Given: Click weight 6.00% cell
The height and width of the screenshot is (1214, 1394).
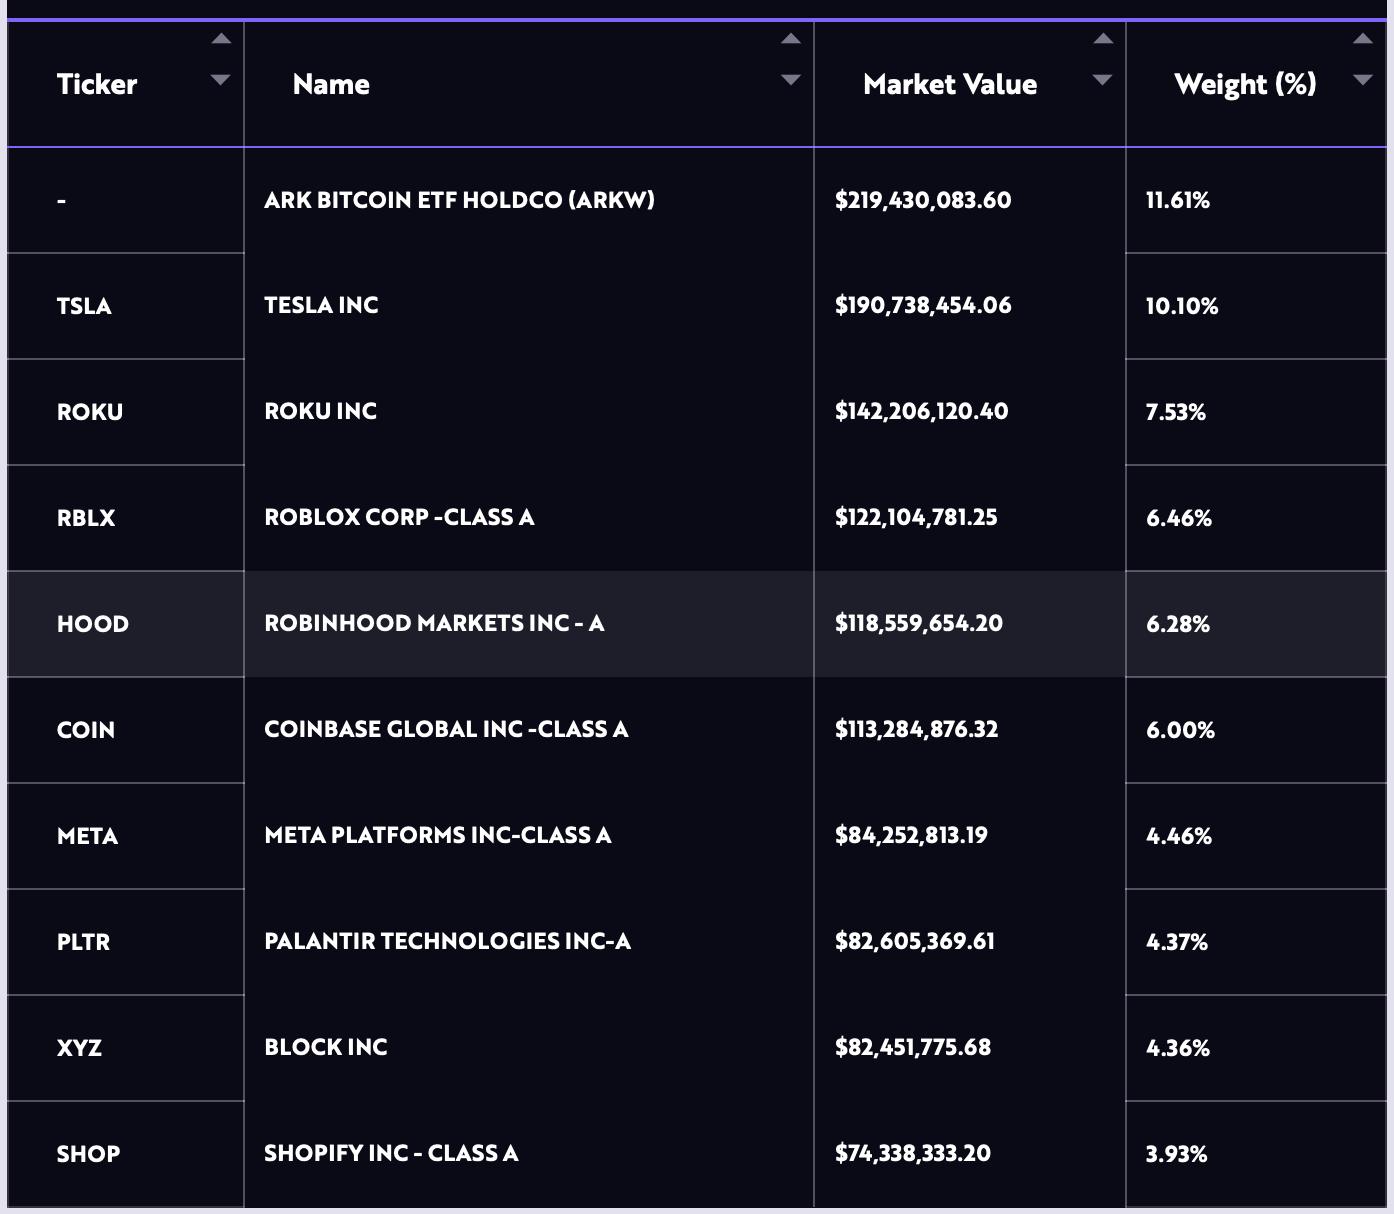Looking at the screenshot, I should click(1256, 730).
